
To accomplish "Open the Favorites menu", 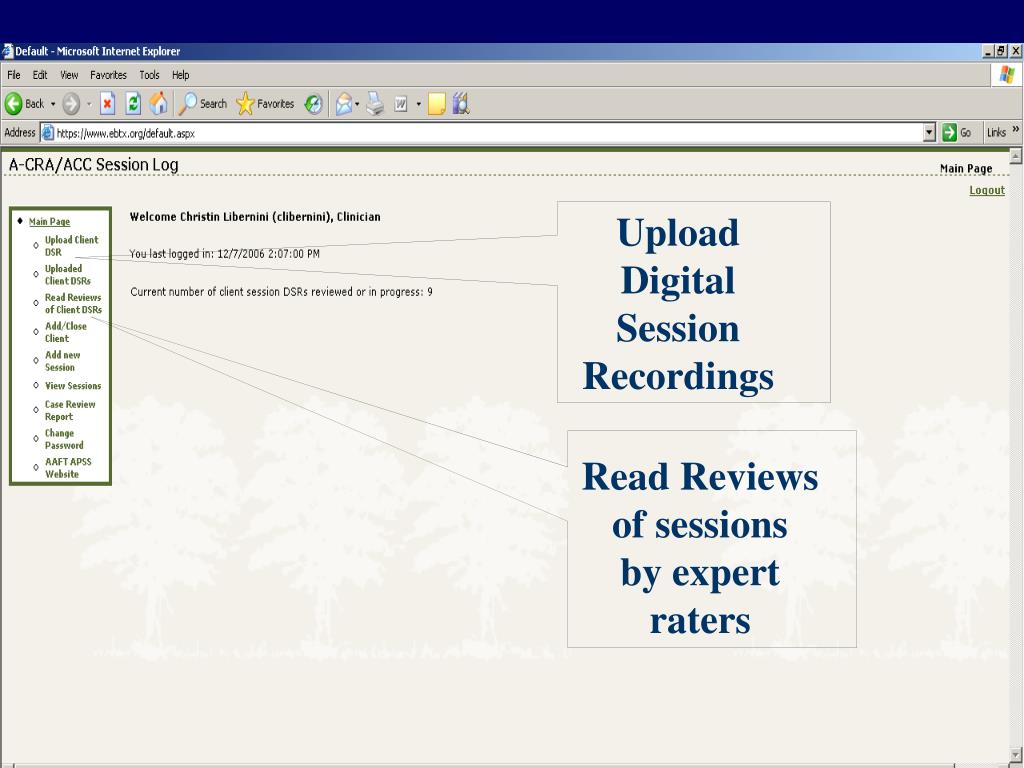I will (x=108, y=75).
